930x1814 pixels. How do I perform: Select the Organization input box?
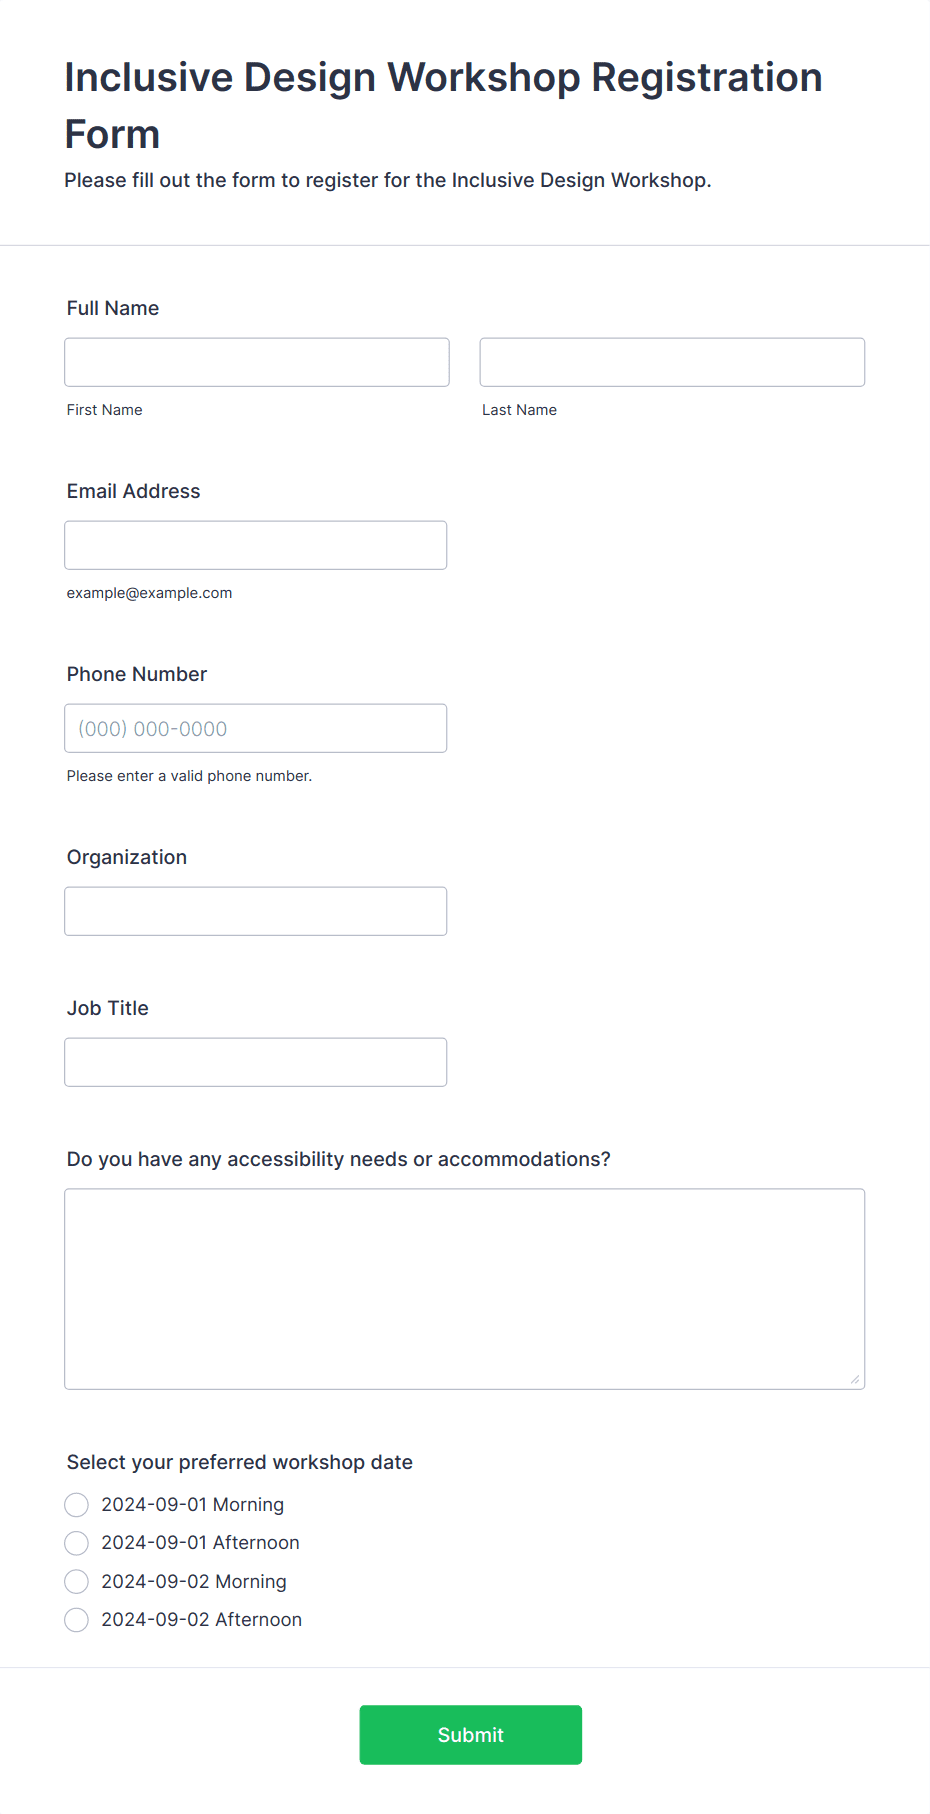pos(256,911)
